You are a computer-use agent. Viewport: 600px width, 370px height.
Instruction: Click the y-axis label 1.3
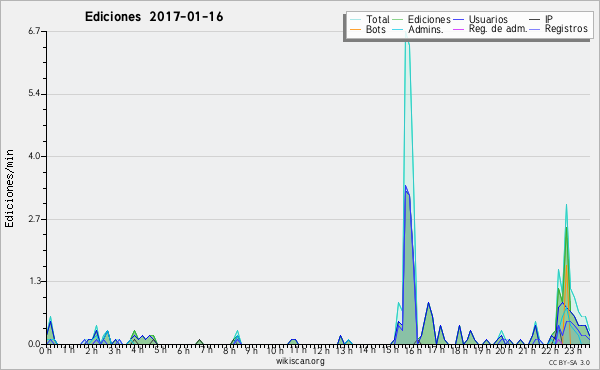click(34, 281)
